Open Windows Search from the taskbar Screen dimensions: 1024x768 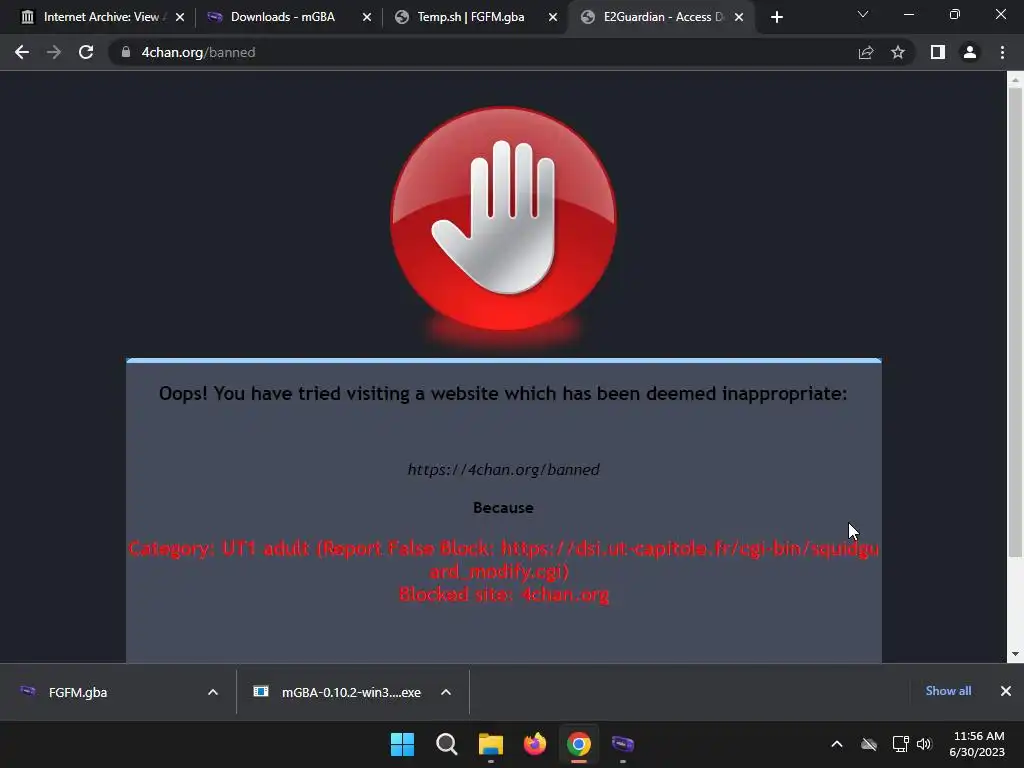click(x=447, y=744)
